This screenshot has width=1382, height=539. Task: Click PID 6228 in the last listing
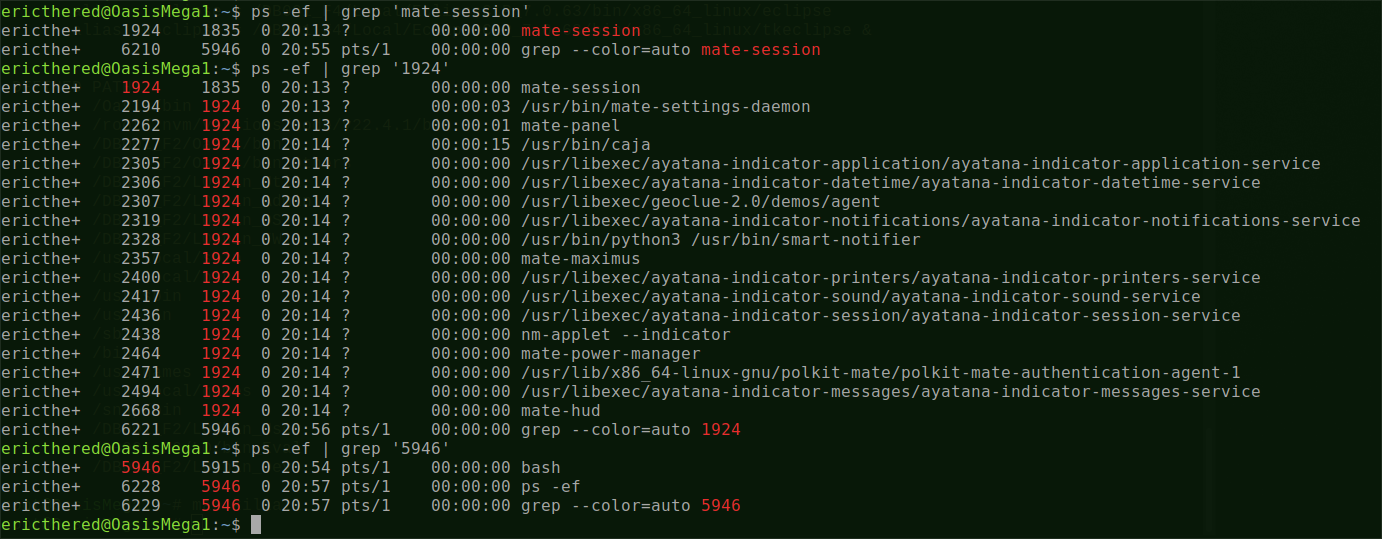click(141, 487)
